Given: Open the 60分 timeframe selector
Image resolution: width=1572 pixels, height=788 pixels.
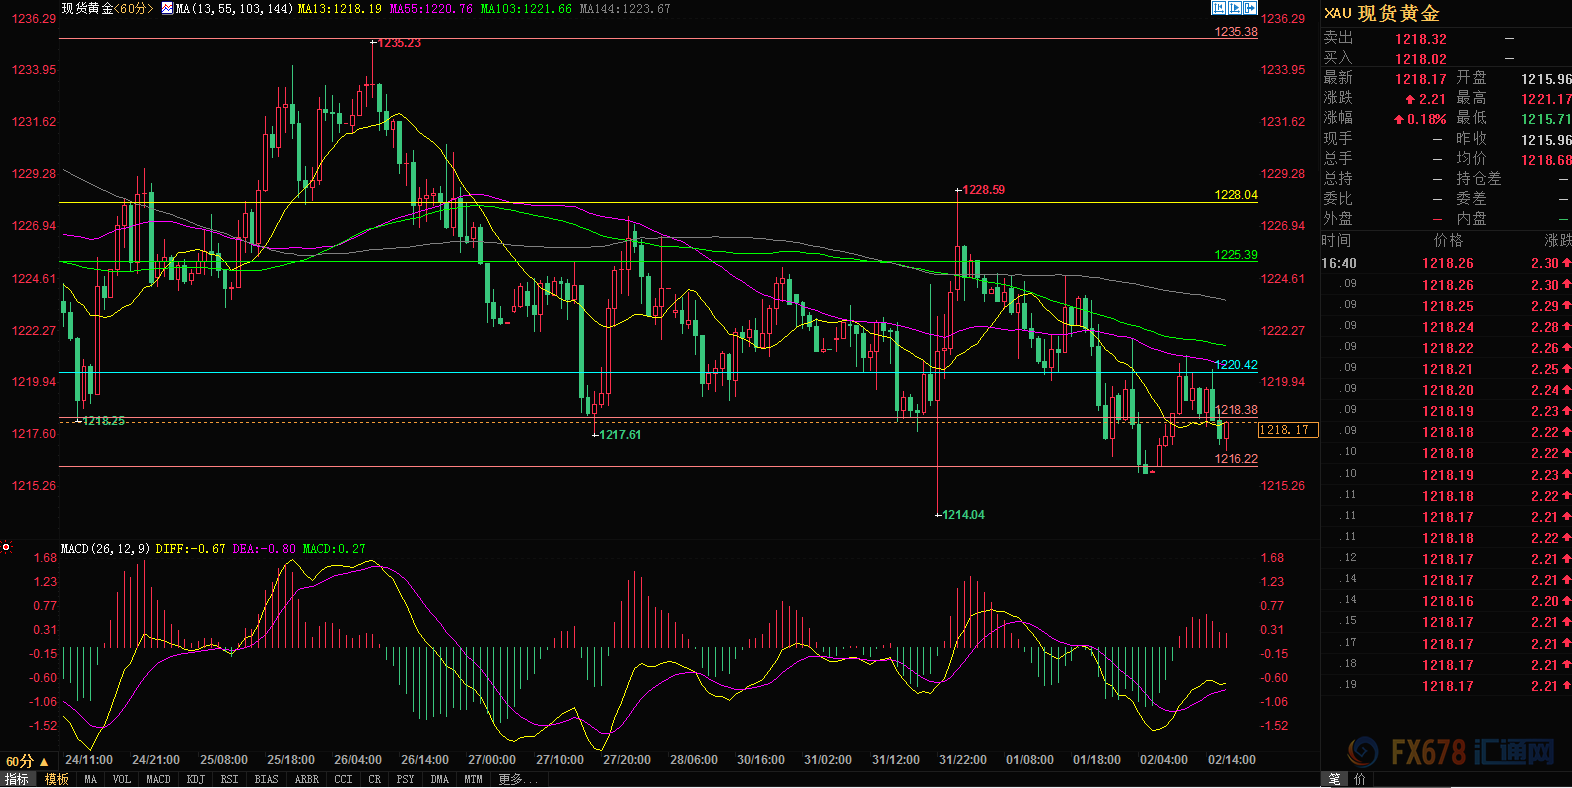Looking at the screenshot, I should point(27,761).
